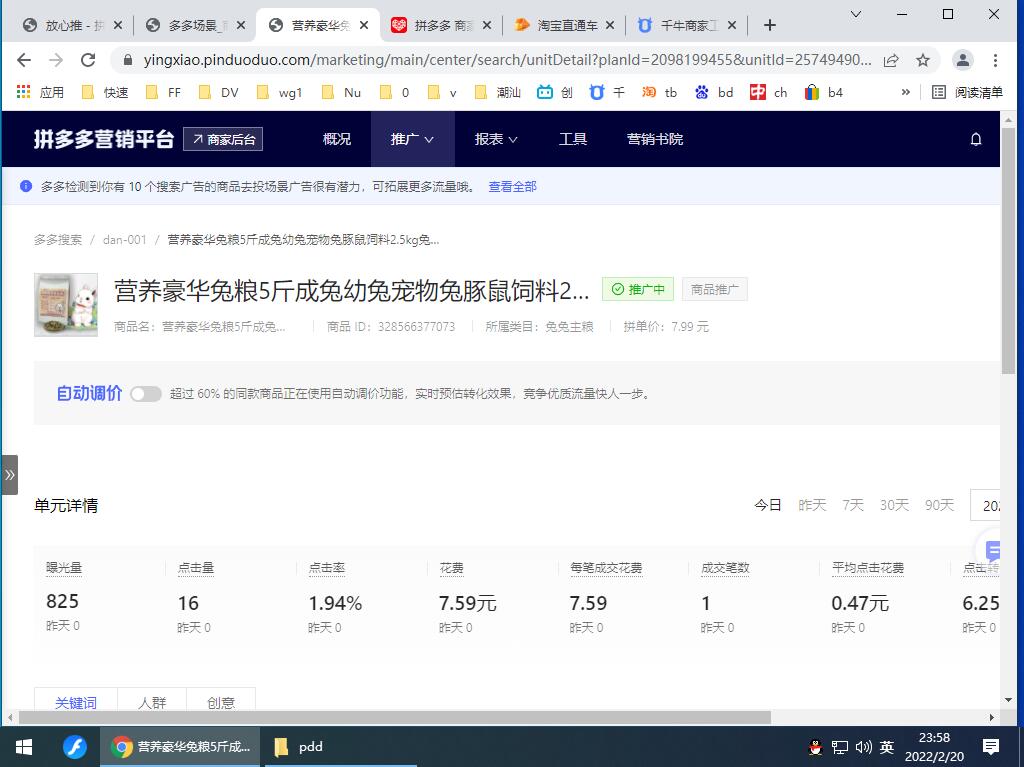This screenshot has width=1024, height=767.
Task: Open the '千' Qianniu bookmark
Action: [607, 92]
